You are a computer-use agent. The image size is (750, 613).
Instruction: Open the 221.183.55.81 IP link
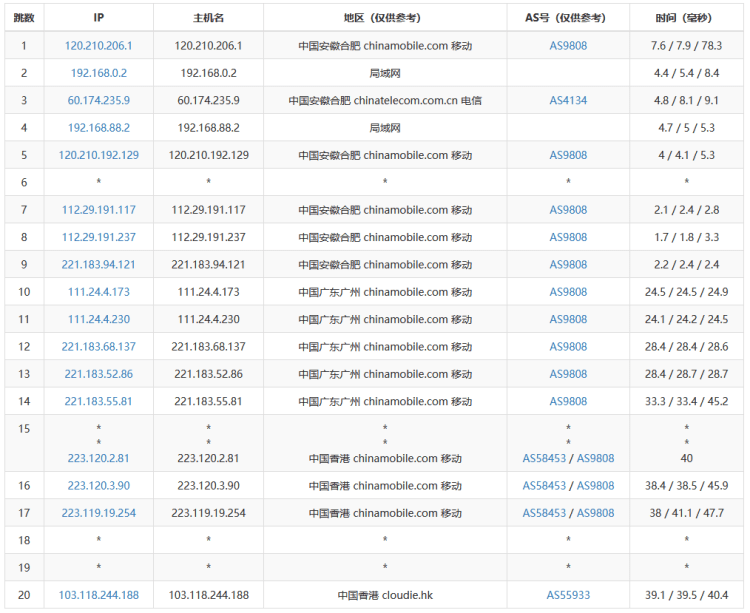(x=98, y=402)
